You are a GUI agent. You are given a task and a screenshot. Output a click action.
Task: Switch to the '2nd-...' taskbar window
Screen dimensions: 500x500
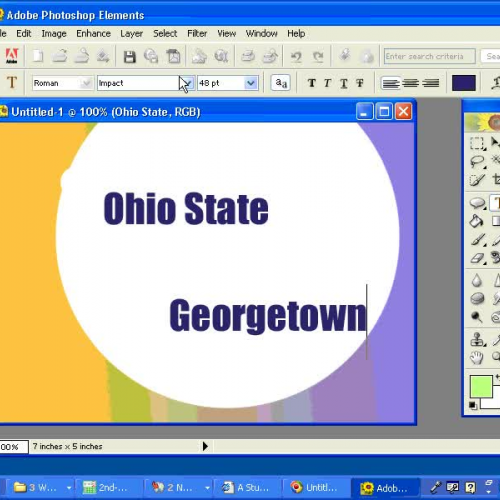click(x=109, y=488)
